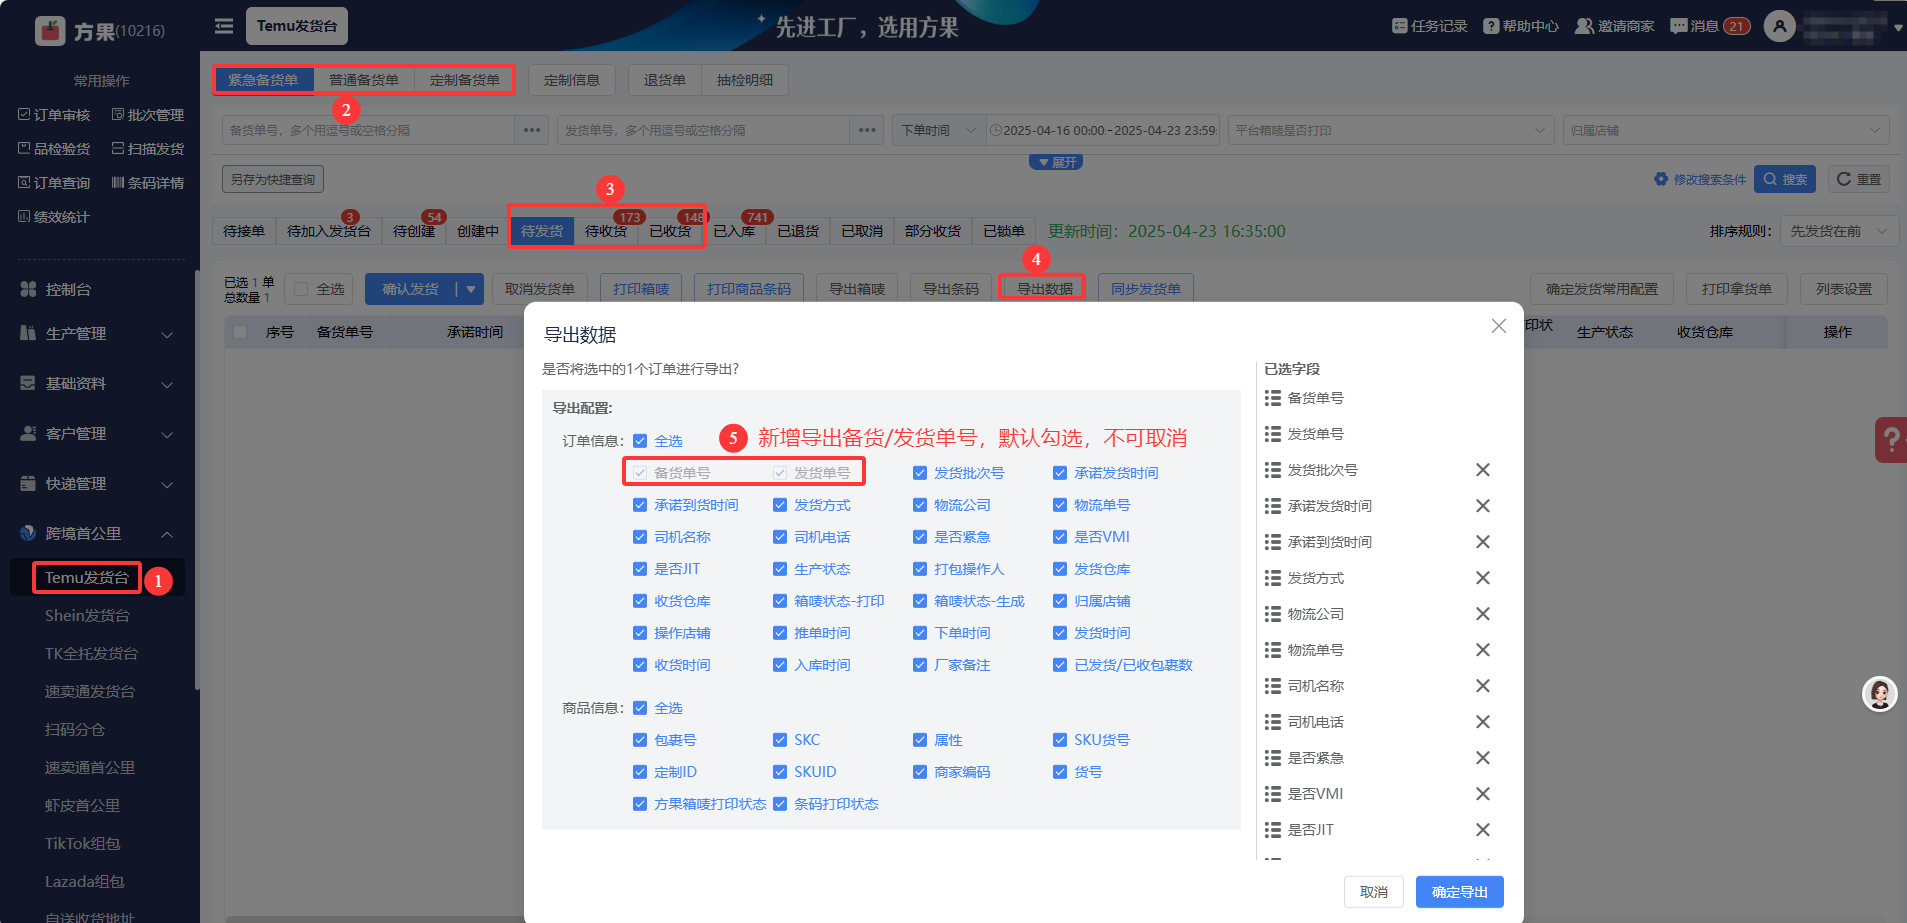This screenshot has height=923, width=1907.
Task: Click the red question mark help icon
Action: [1890, 440]
